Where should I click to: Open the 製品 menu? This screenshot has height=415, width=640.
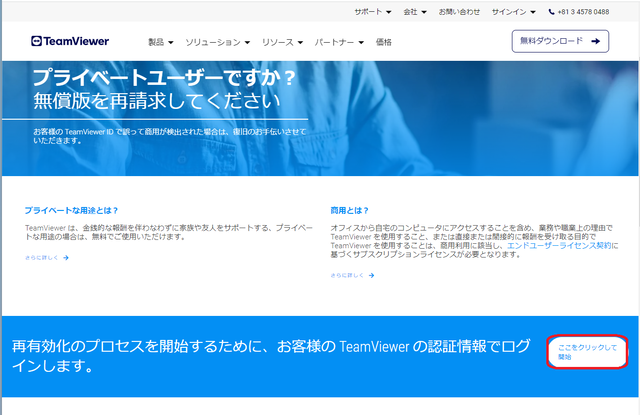point(160,42)
